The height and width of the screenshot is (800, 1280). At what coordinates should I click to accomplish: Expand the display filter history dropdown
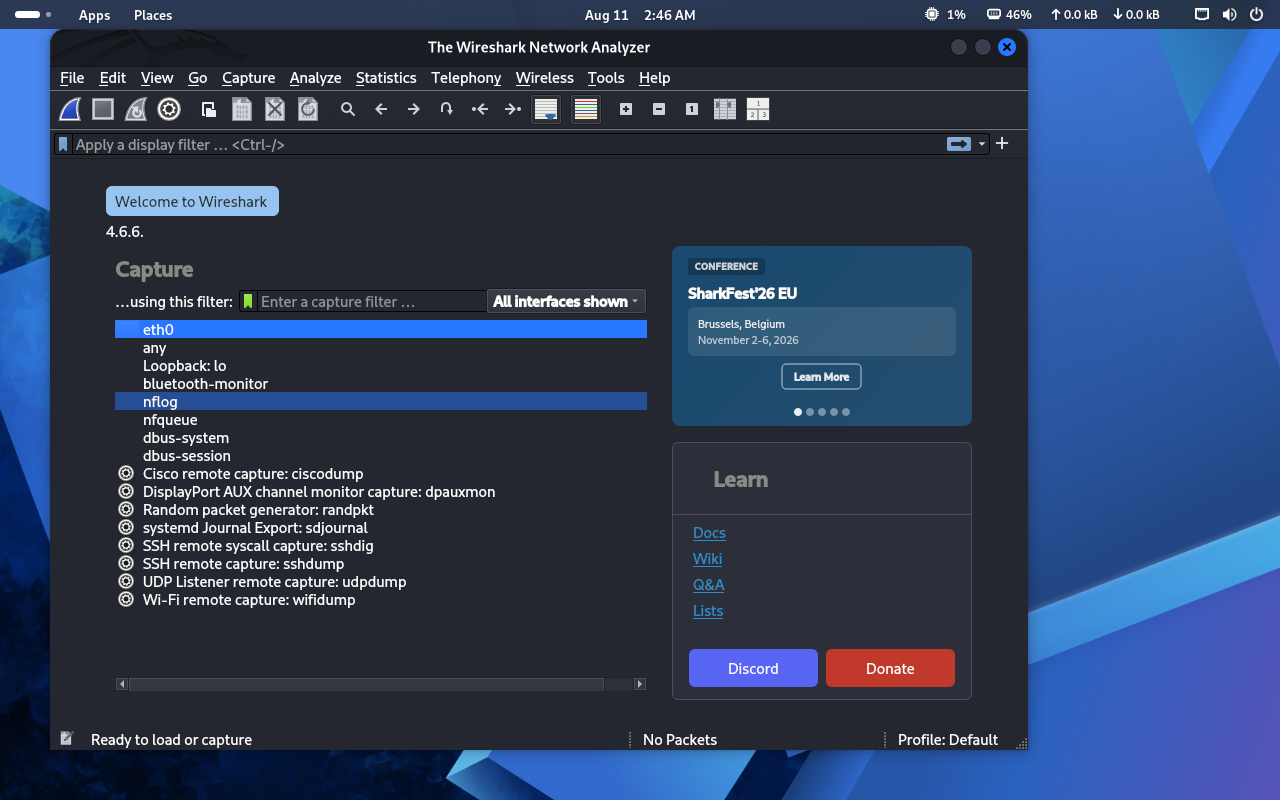(x=982, y=144)
